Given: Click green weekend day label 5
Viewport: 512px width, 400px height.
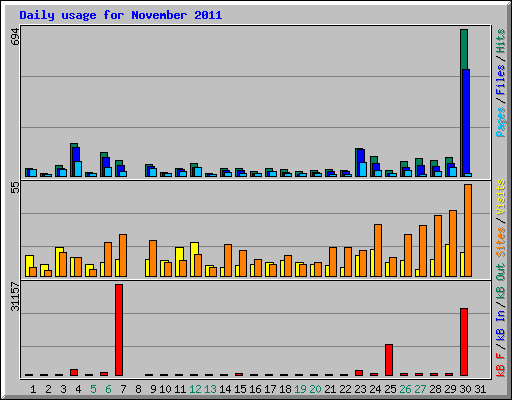Looking at the screenshot, I should (93, 389).
